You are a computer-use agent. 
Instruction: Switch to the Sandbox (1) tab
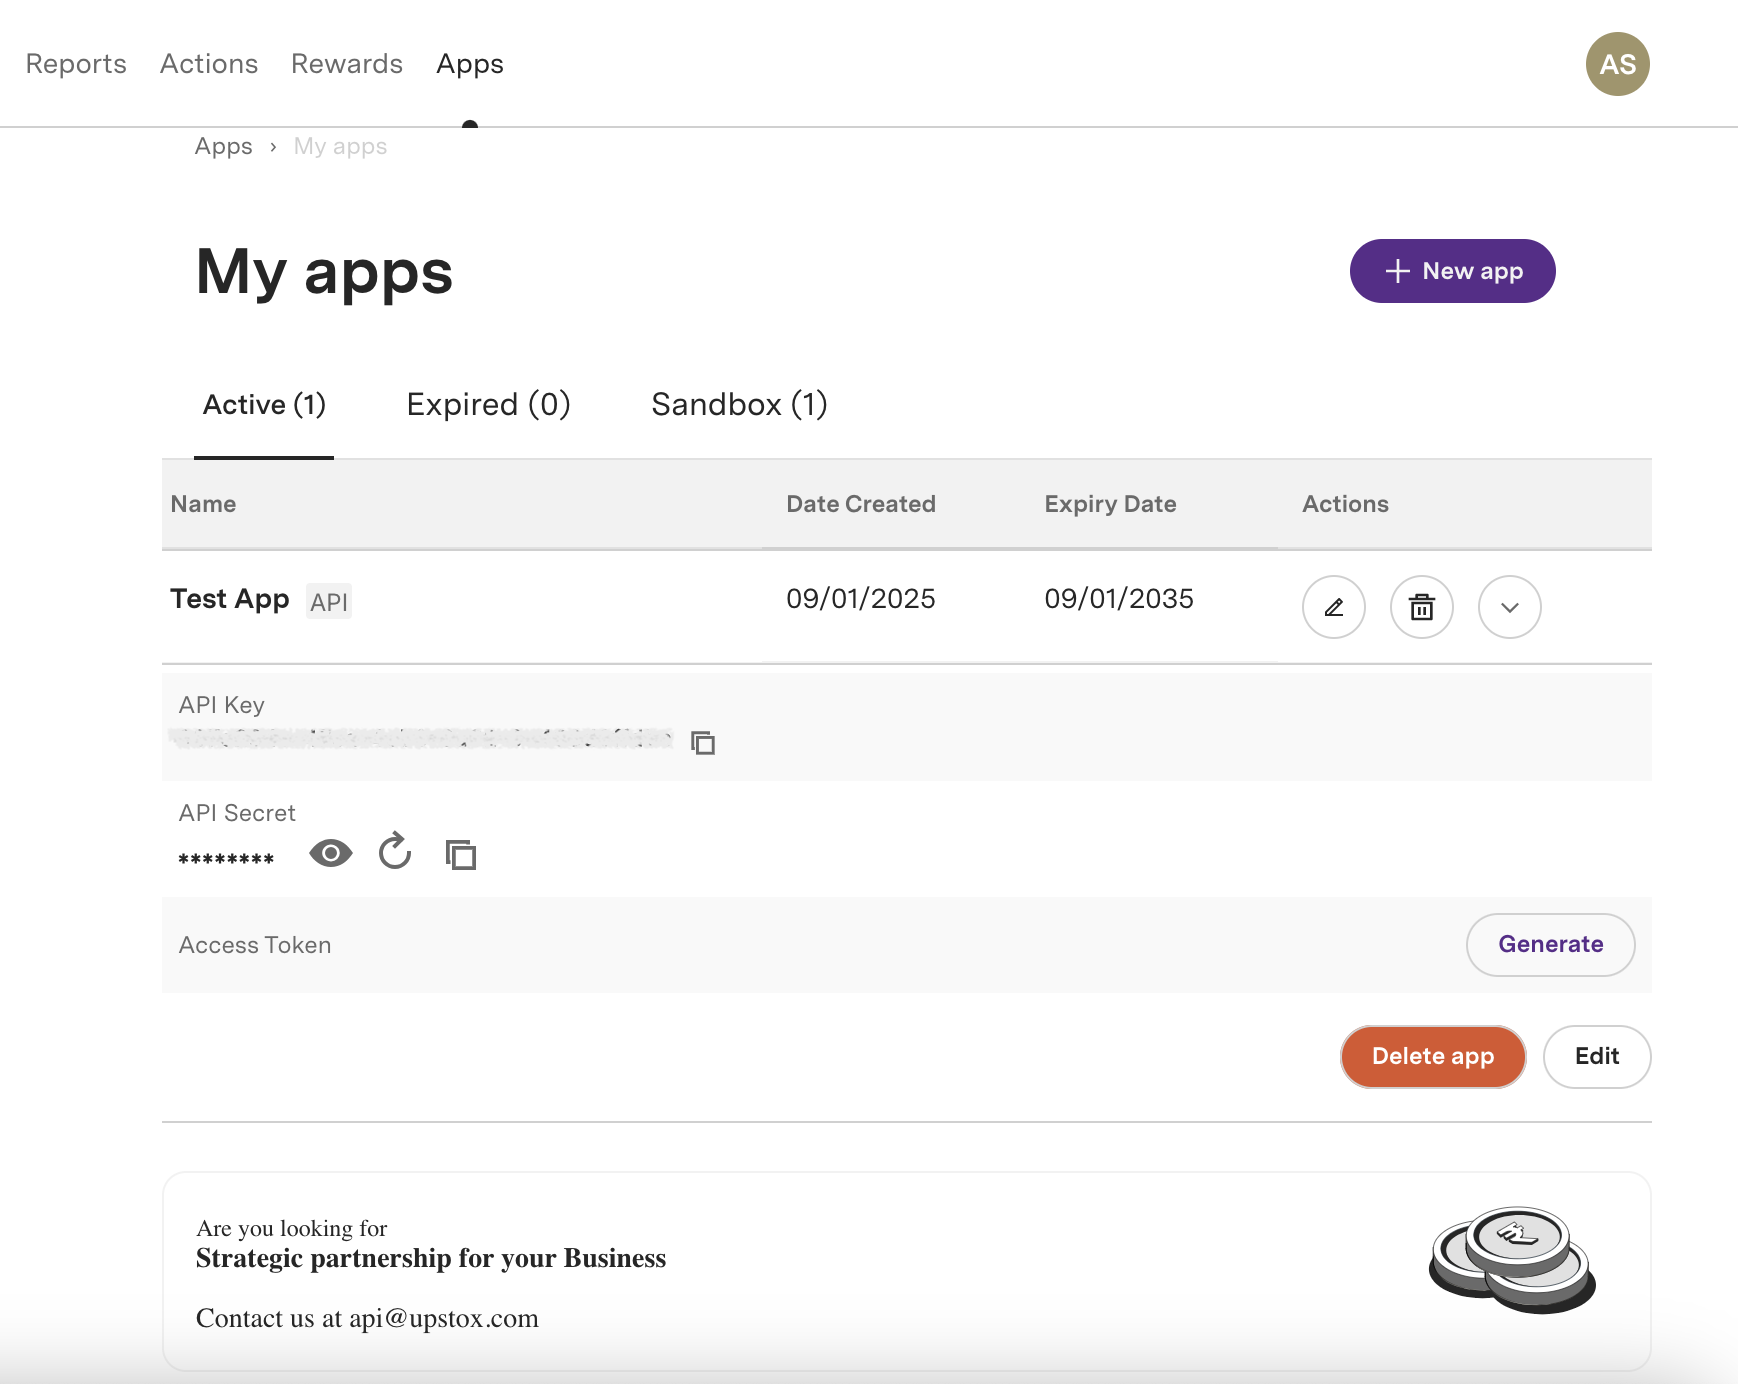coord(739,405)
